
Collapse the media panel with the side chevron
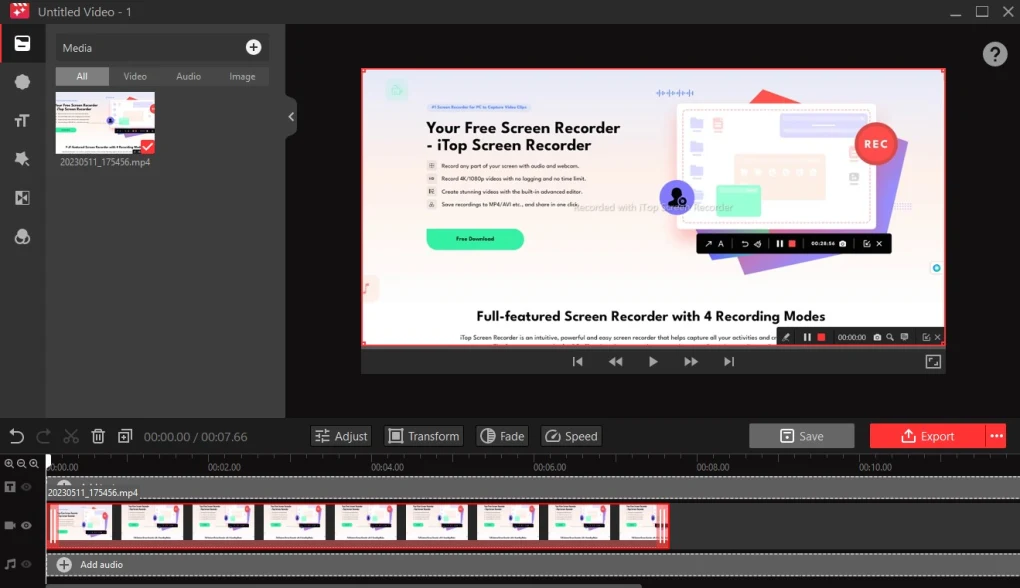[290, 117]
